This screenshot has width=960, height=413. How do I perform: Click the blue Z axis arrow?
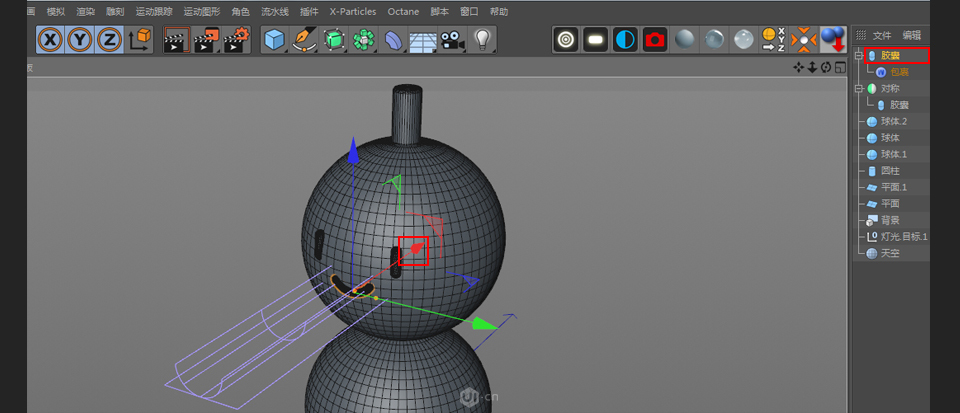tap(353, 152)
